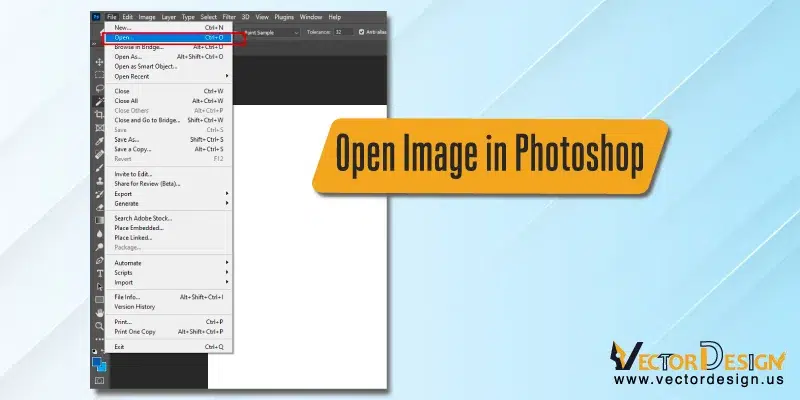This screenshot has height=400, width=800.
Task: Choose New... menu entry
Action: click(x=169, y=28)
